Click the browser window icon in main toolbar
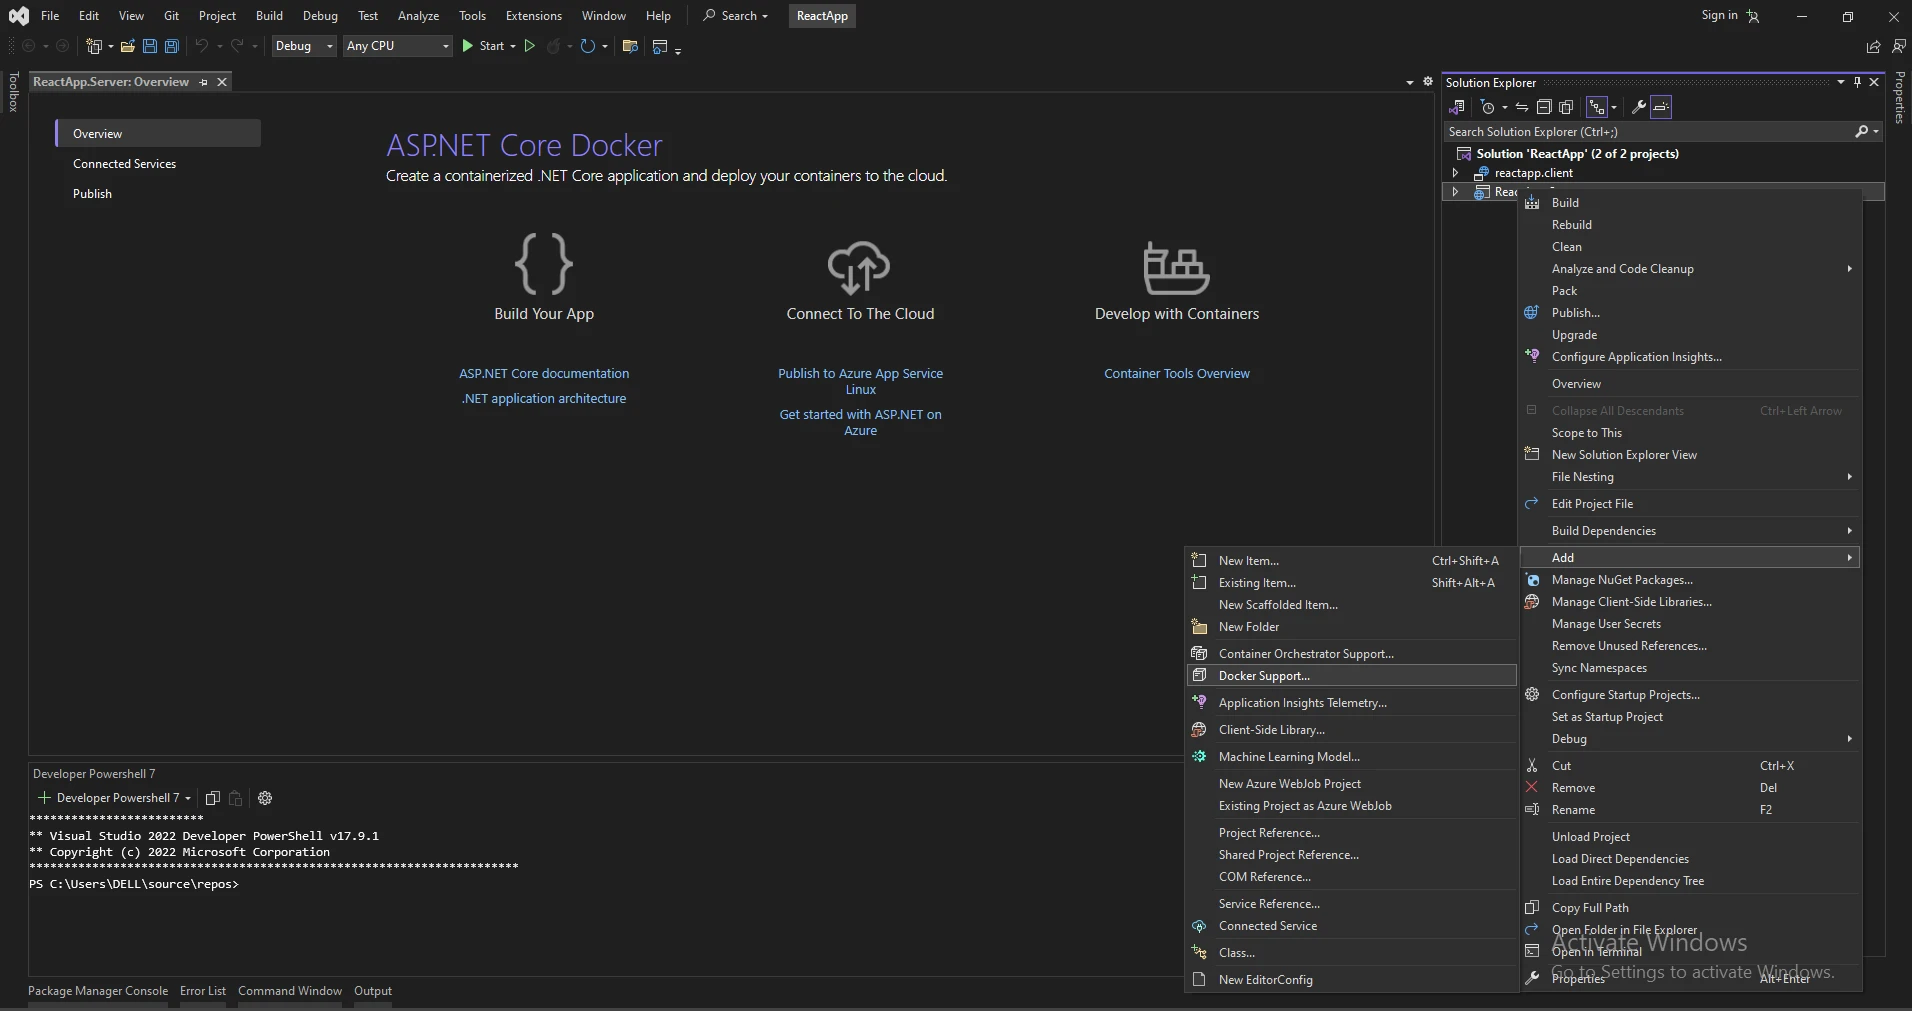The image size is (1912, 1011). click(660, 46)
